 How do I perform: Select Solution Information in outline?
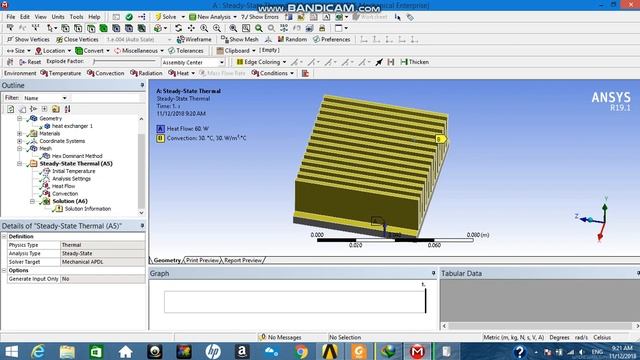pyautogui.click(x=88, y=209)
